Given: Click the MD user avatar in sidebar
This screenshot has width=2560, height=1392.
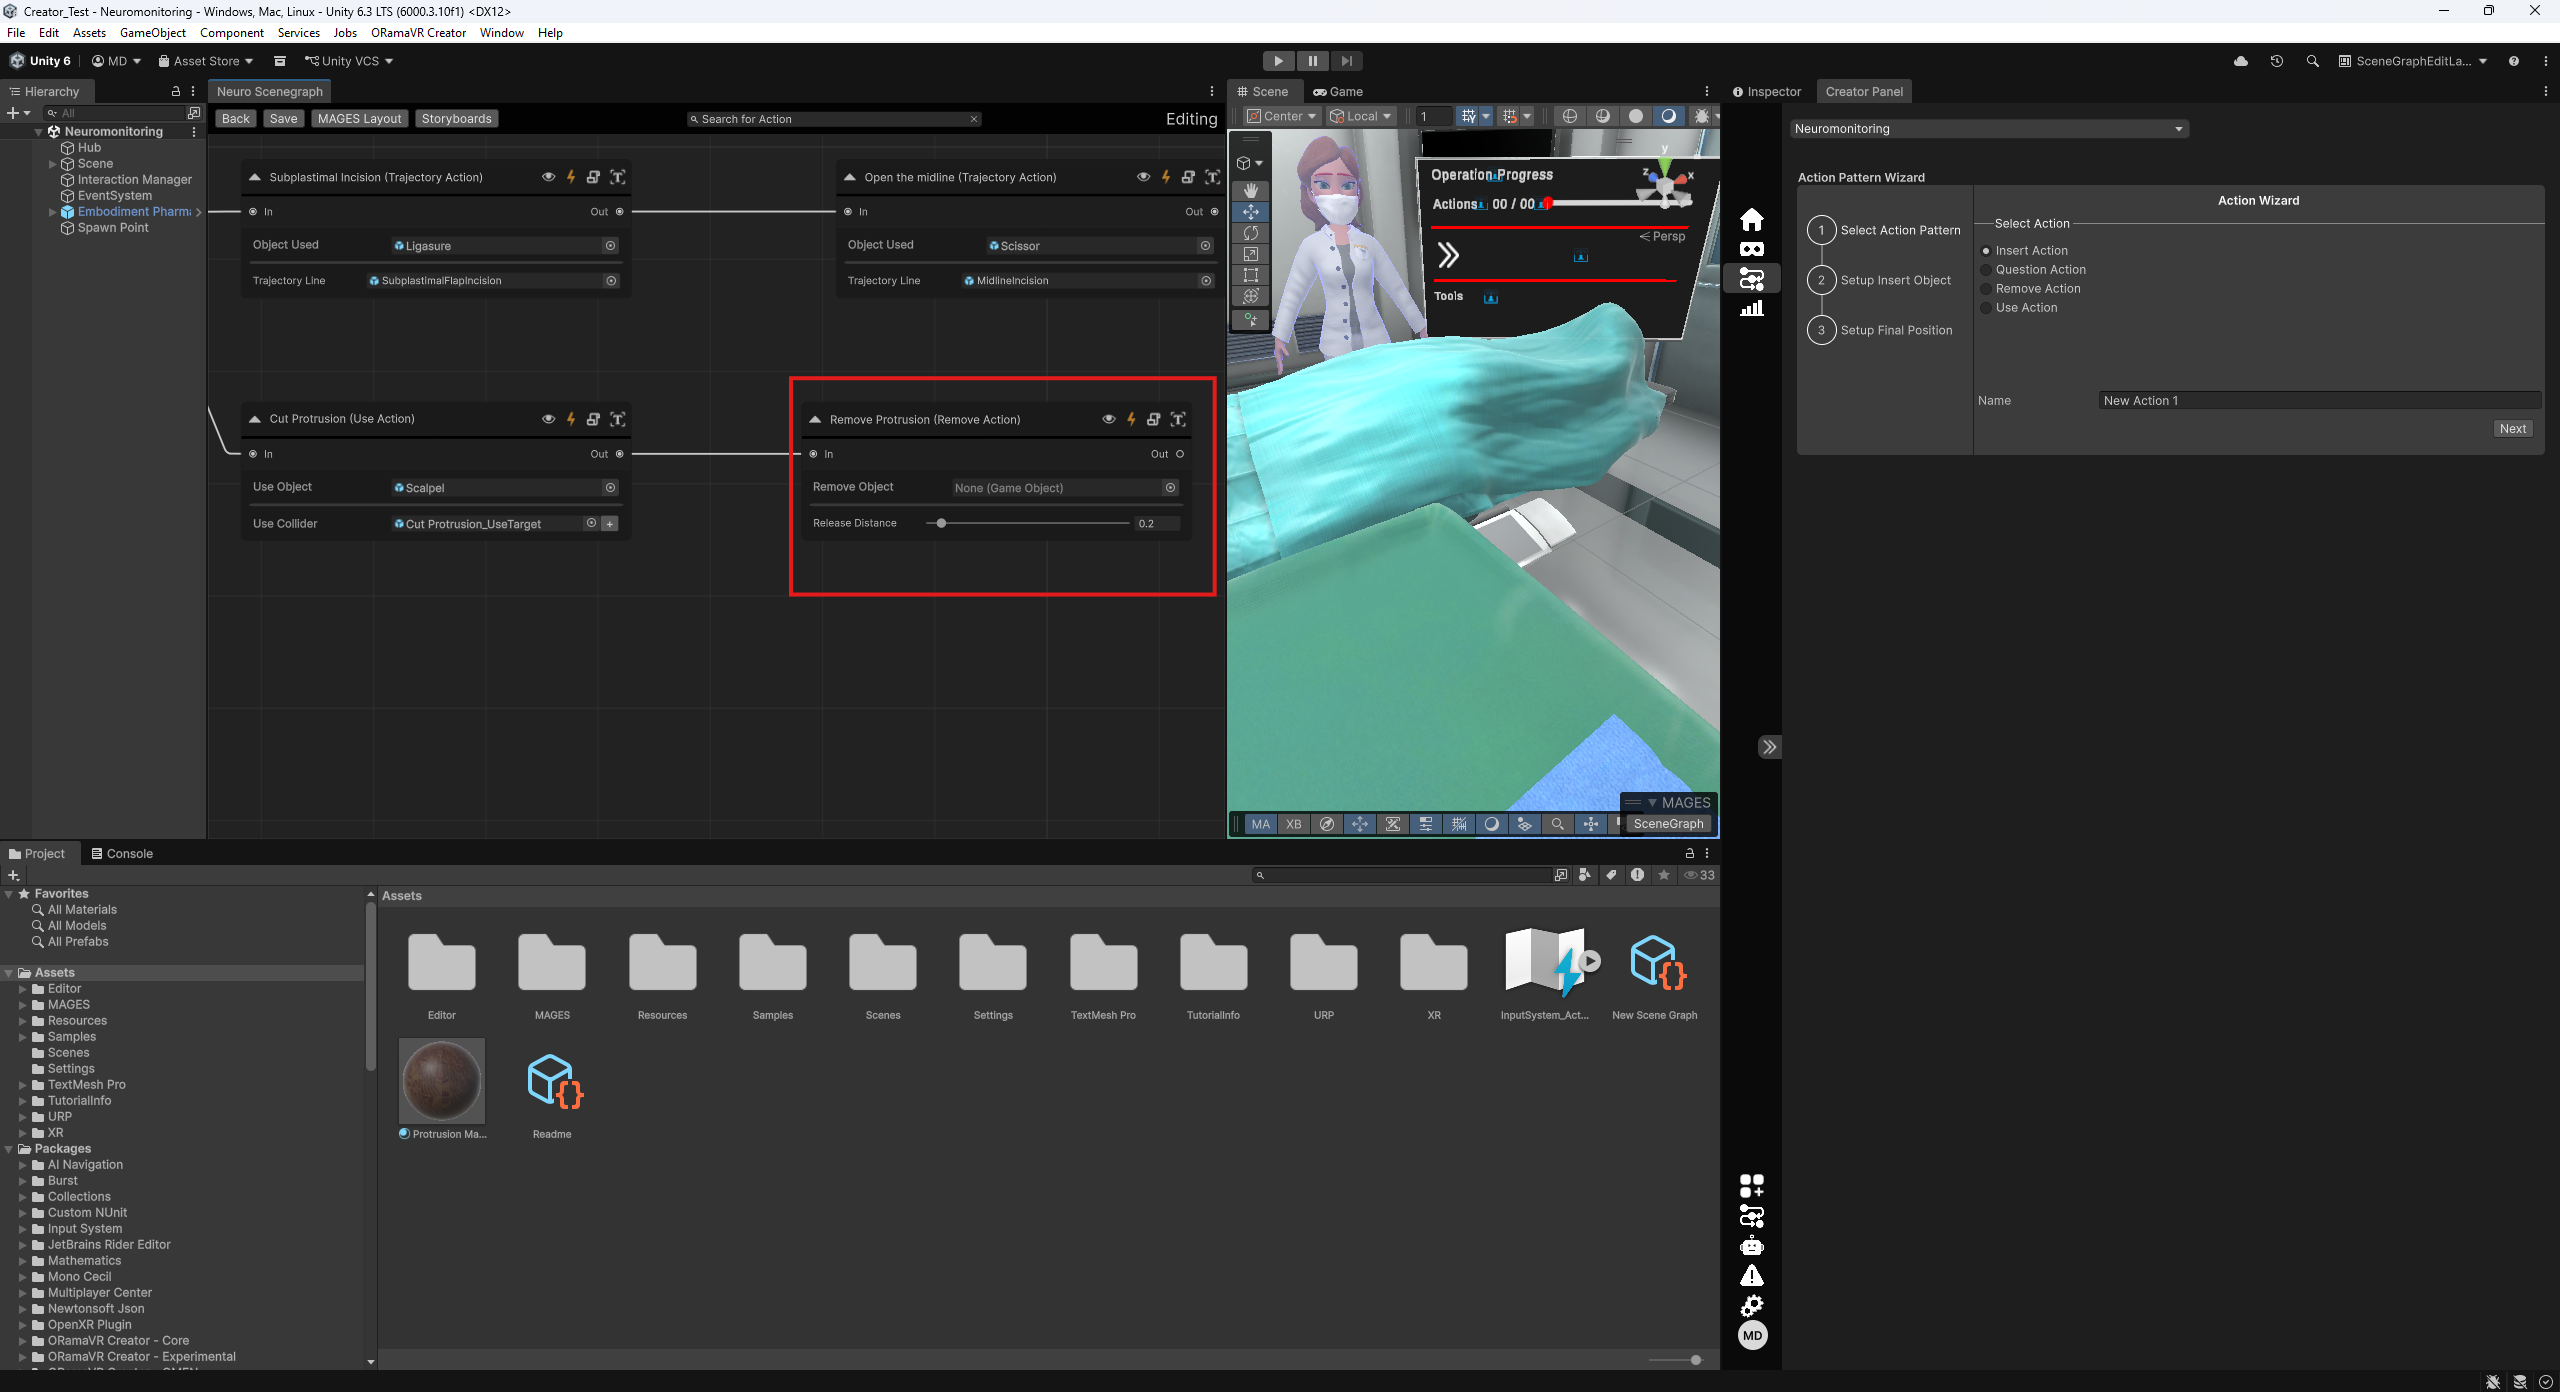Looking at the screenshot, I should (x=1752, y=1336).
